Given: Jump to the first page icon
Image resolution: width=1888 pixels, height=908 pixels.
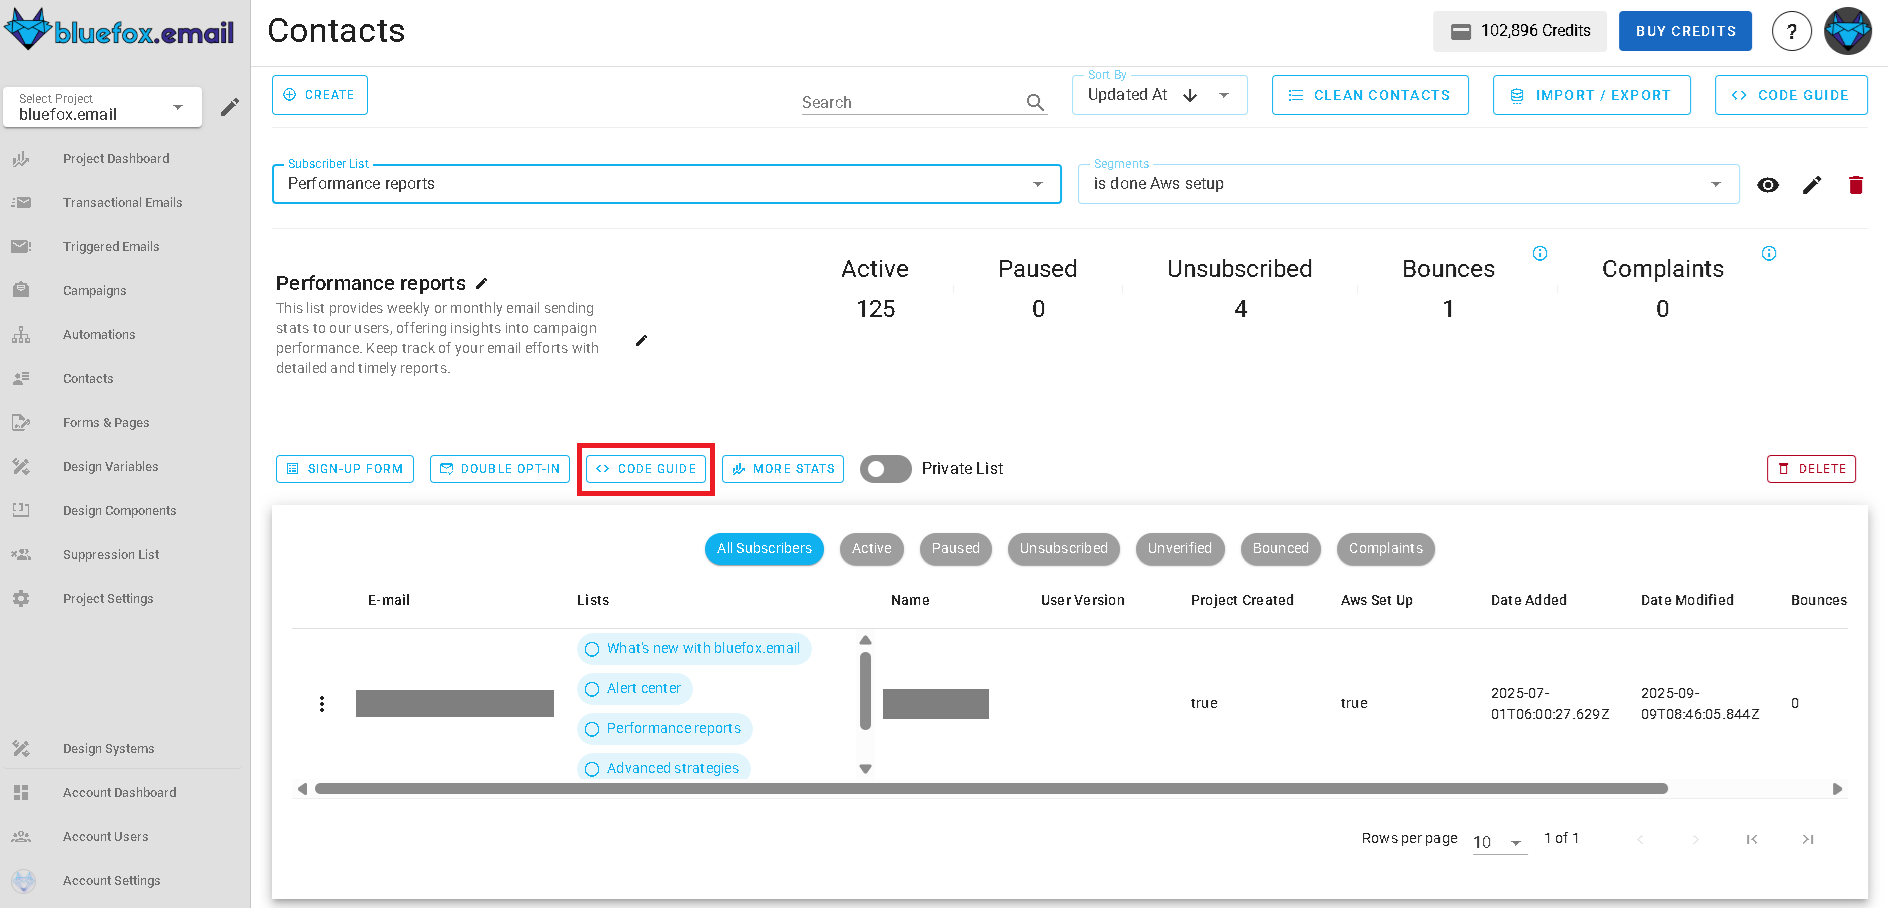Looking at the screenshot, I should (x=1752, y=839).
